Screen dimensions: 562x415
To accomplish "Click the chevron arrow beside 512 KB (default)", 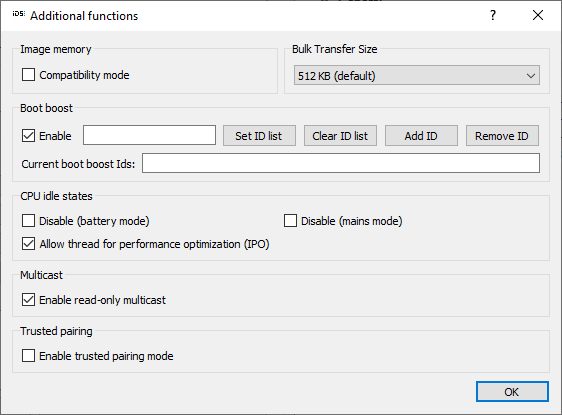I will point(531,76).
